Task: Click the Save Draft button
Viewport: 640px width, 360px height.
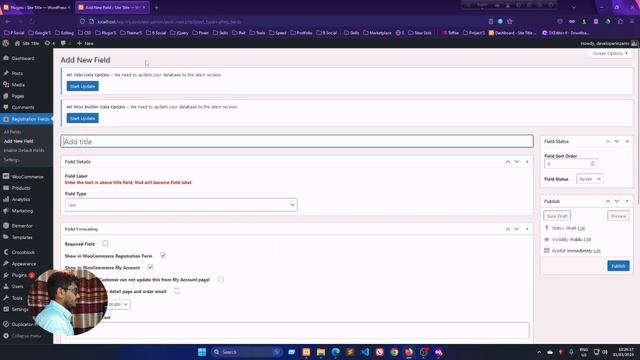Action: point(557,216)
